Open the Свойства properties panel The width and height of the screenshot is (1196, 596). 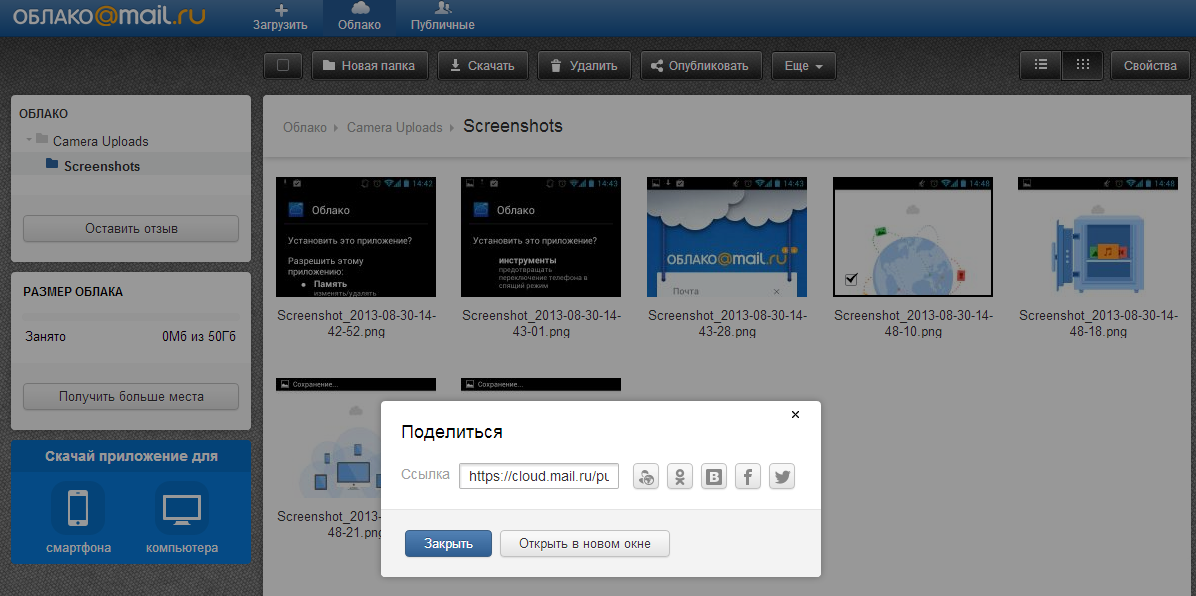click(x=1150, y=66)
